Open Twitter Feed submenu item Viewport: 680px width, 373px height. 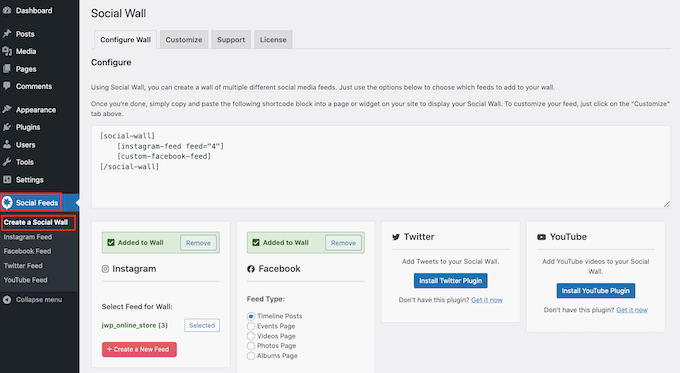click(23, 265)
